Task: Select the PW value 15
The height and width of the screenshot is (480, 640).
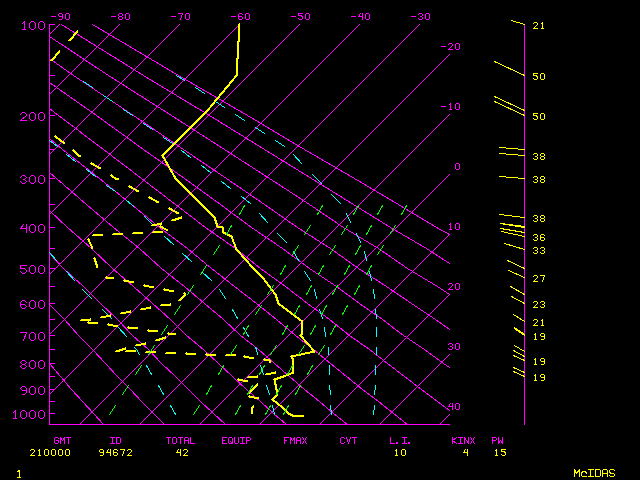Action: coord(498,452)
